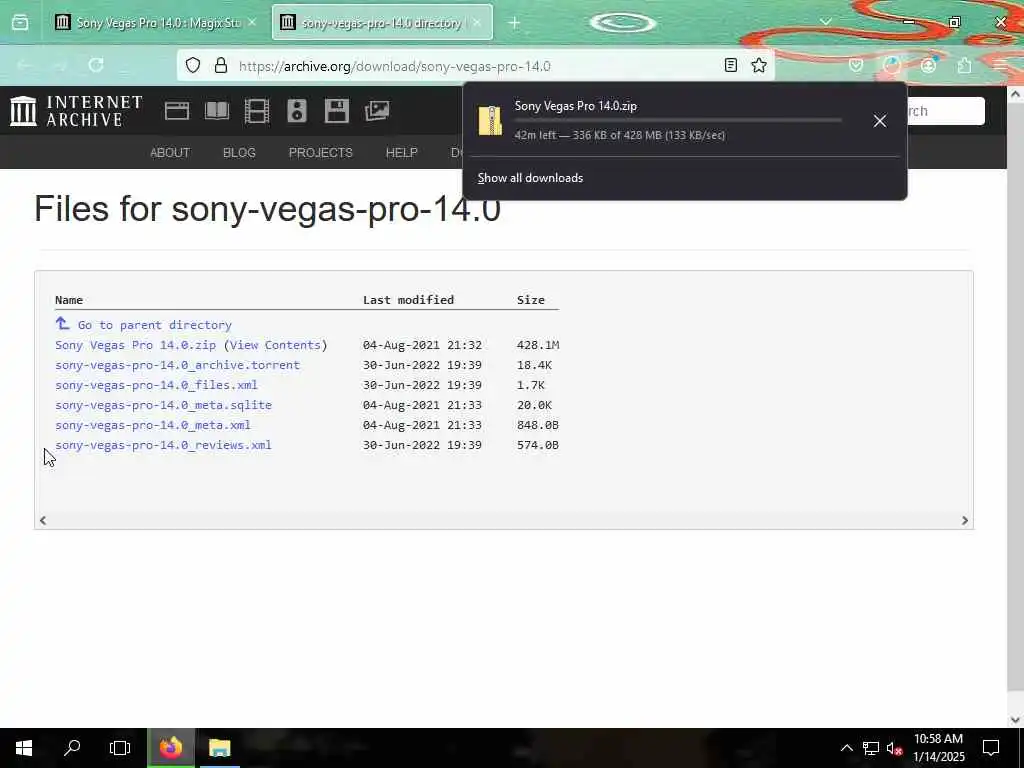The height and width of the screenshot is (768, 1024).
Task: Open the Windows Start menu
Action: pyautogui.click(x=24, y=748)
